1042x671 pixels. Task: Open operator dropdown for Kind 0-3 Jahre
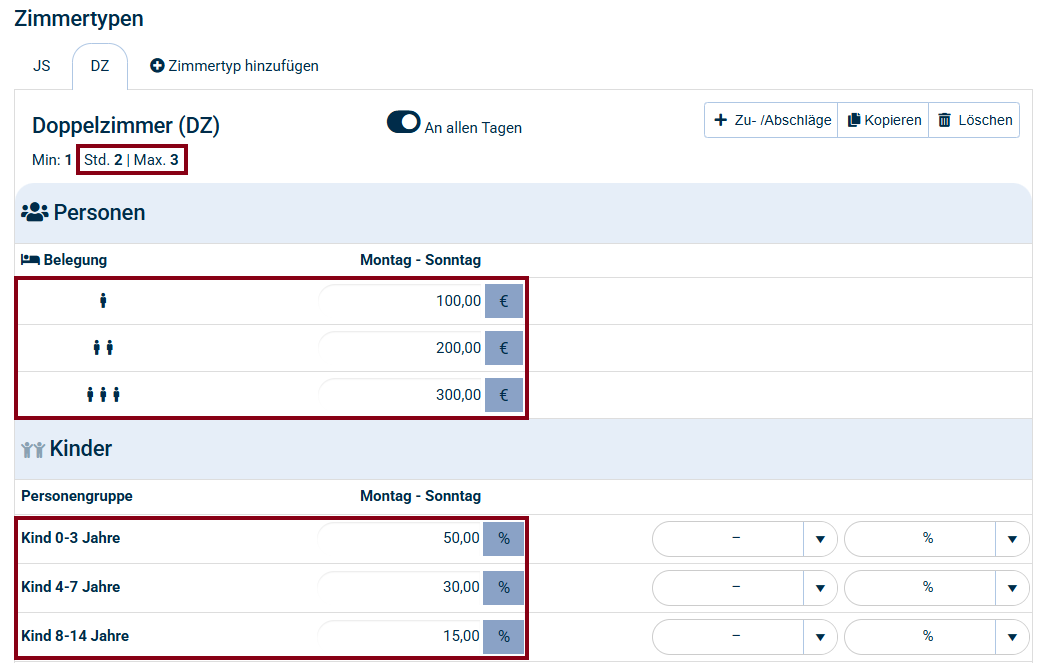(819, 539)
